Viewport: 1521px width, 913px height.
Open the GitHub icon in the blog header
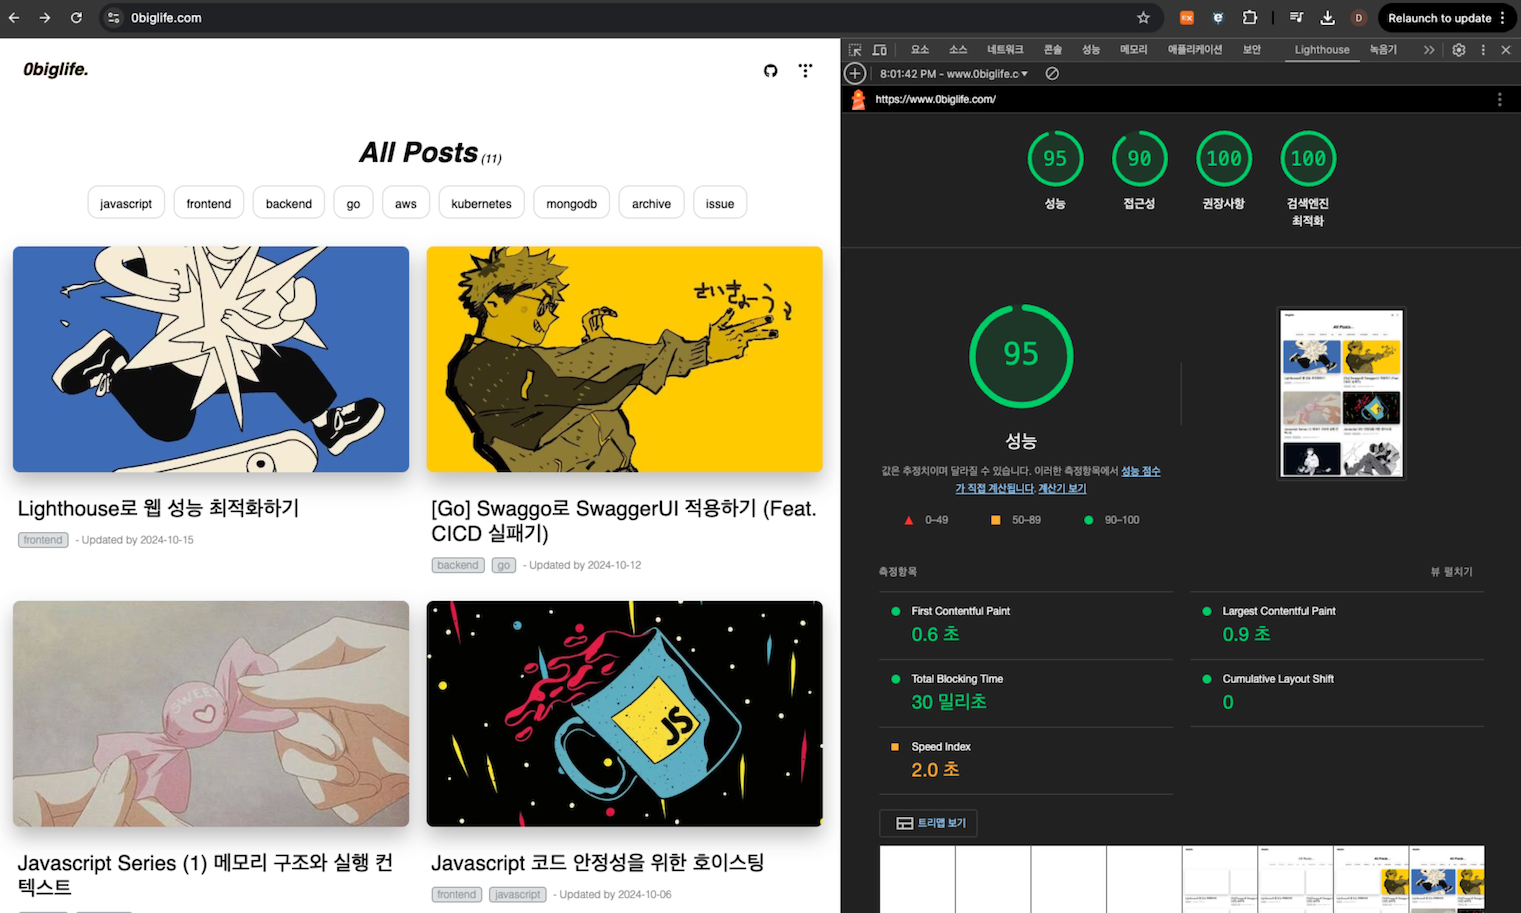click(x=770, y=70)
